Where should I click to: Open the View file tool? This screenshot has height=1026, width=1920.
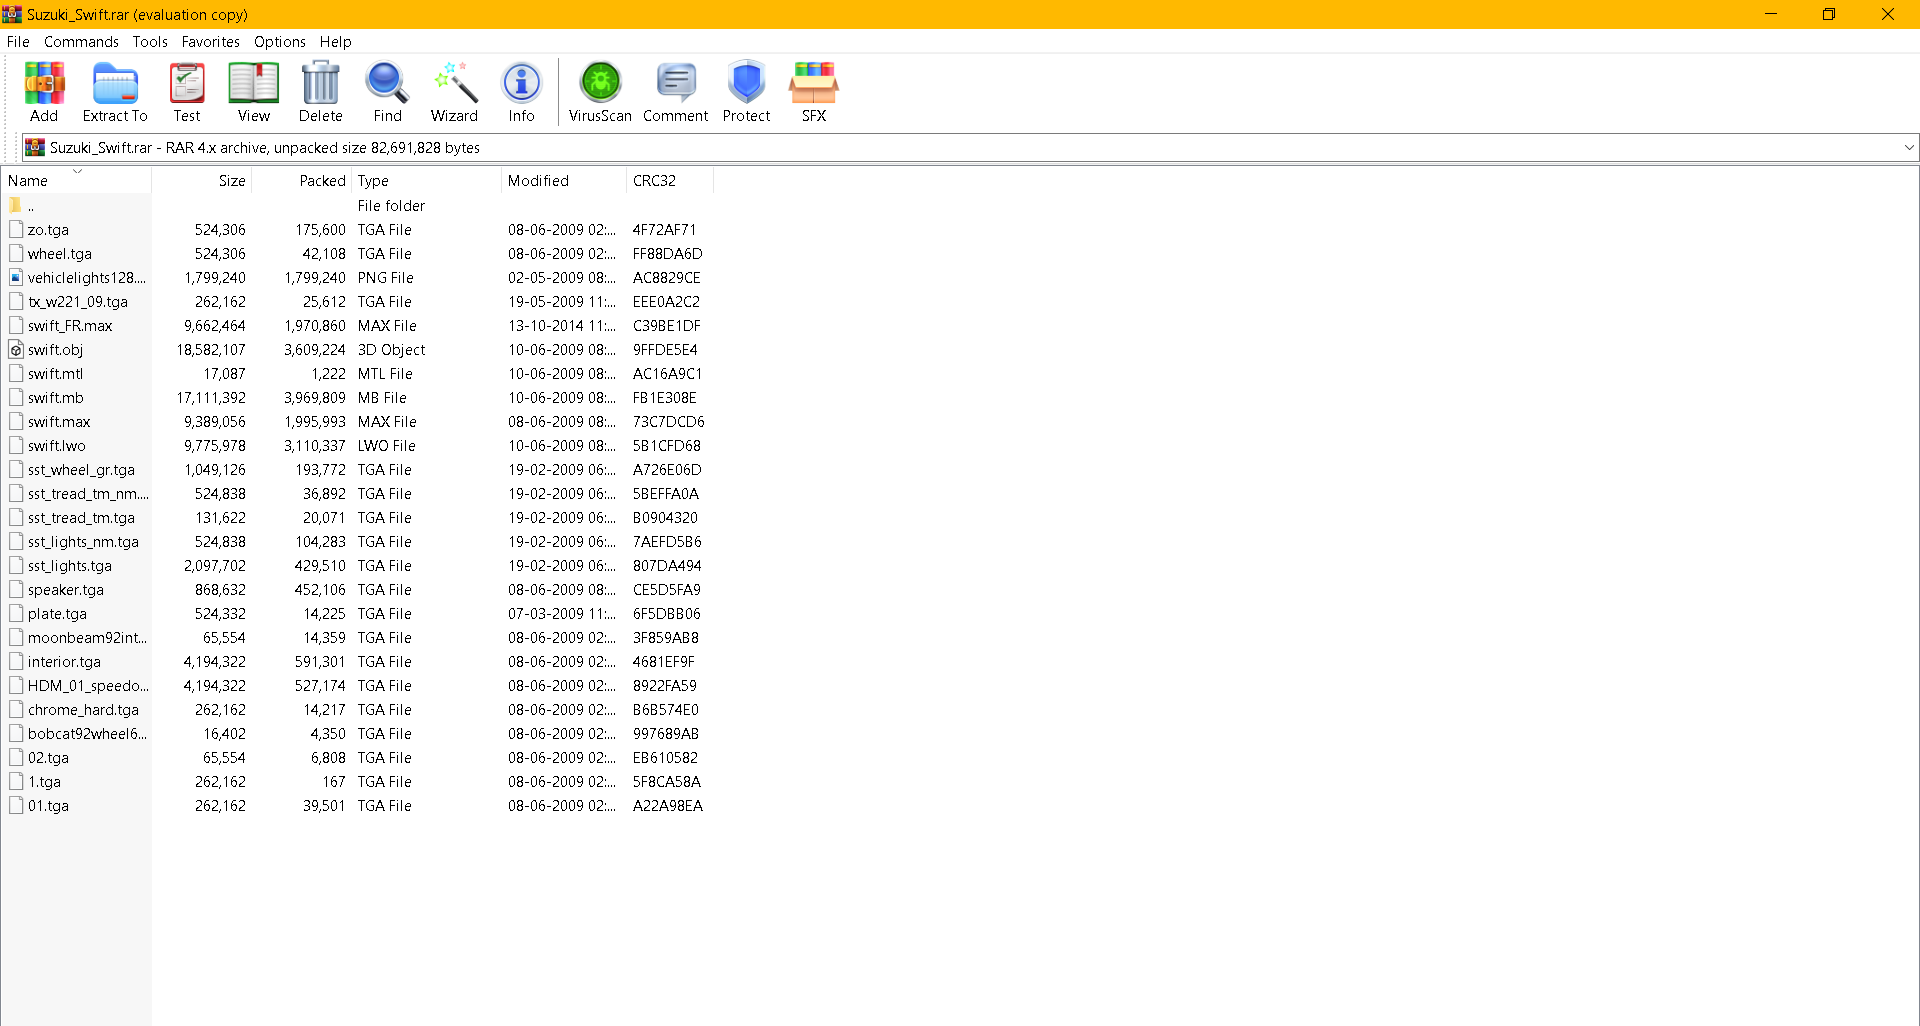[253, 83]
